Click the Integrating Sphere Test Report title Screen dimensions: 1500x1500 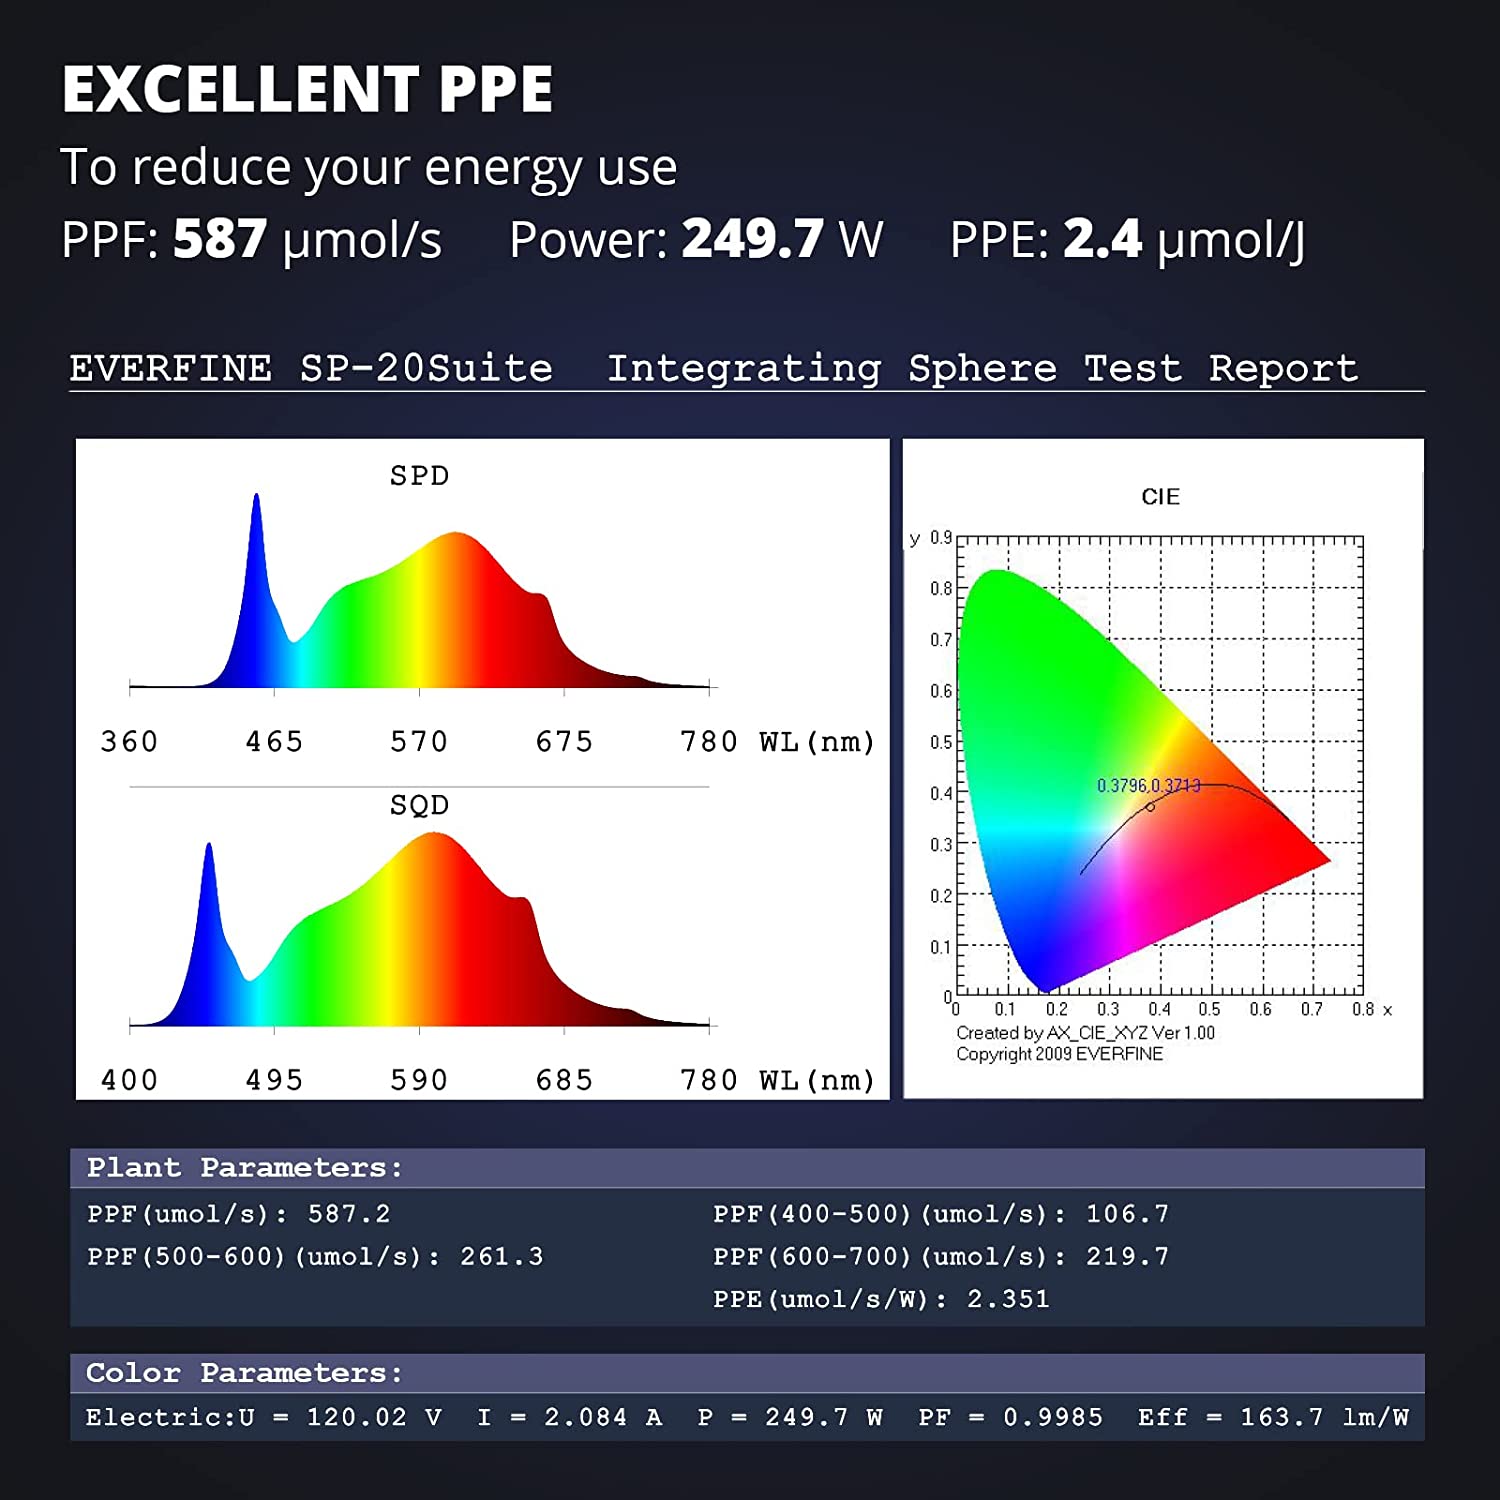(982, 368)
